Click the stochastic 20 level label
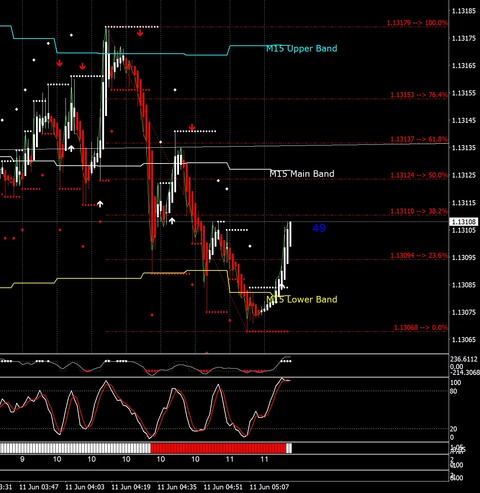Viewport: 480px width, 493px height. tap(454, 429)
